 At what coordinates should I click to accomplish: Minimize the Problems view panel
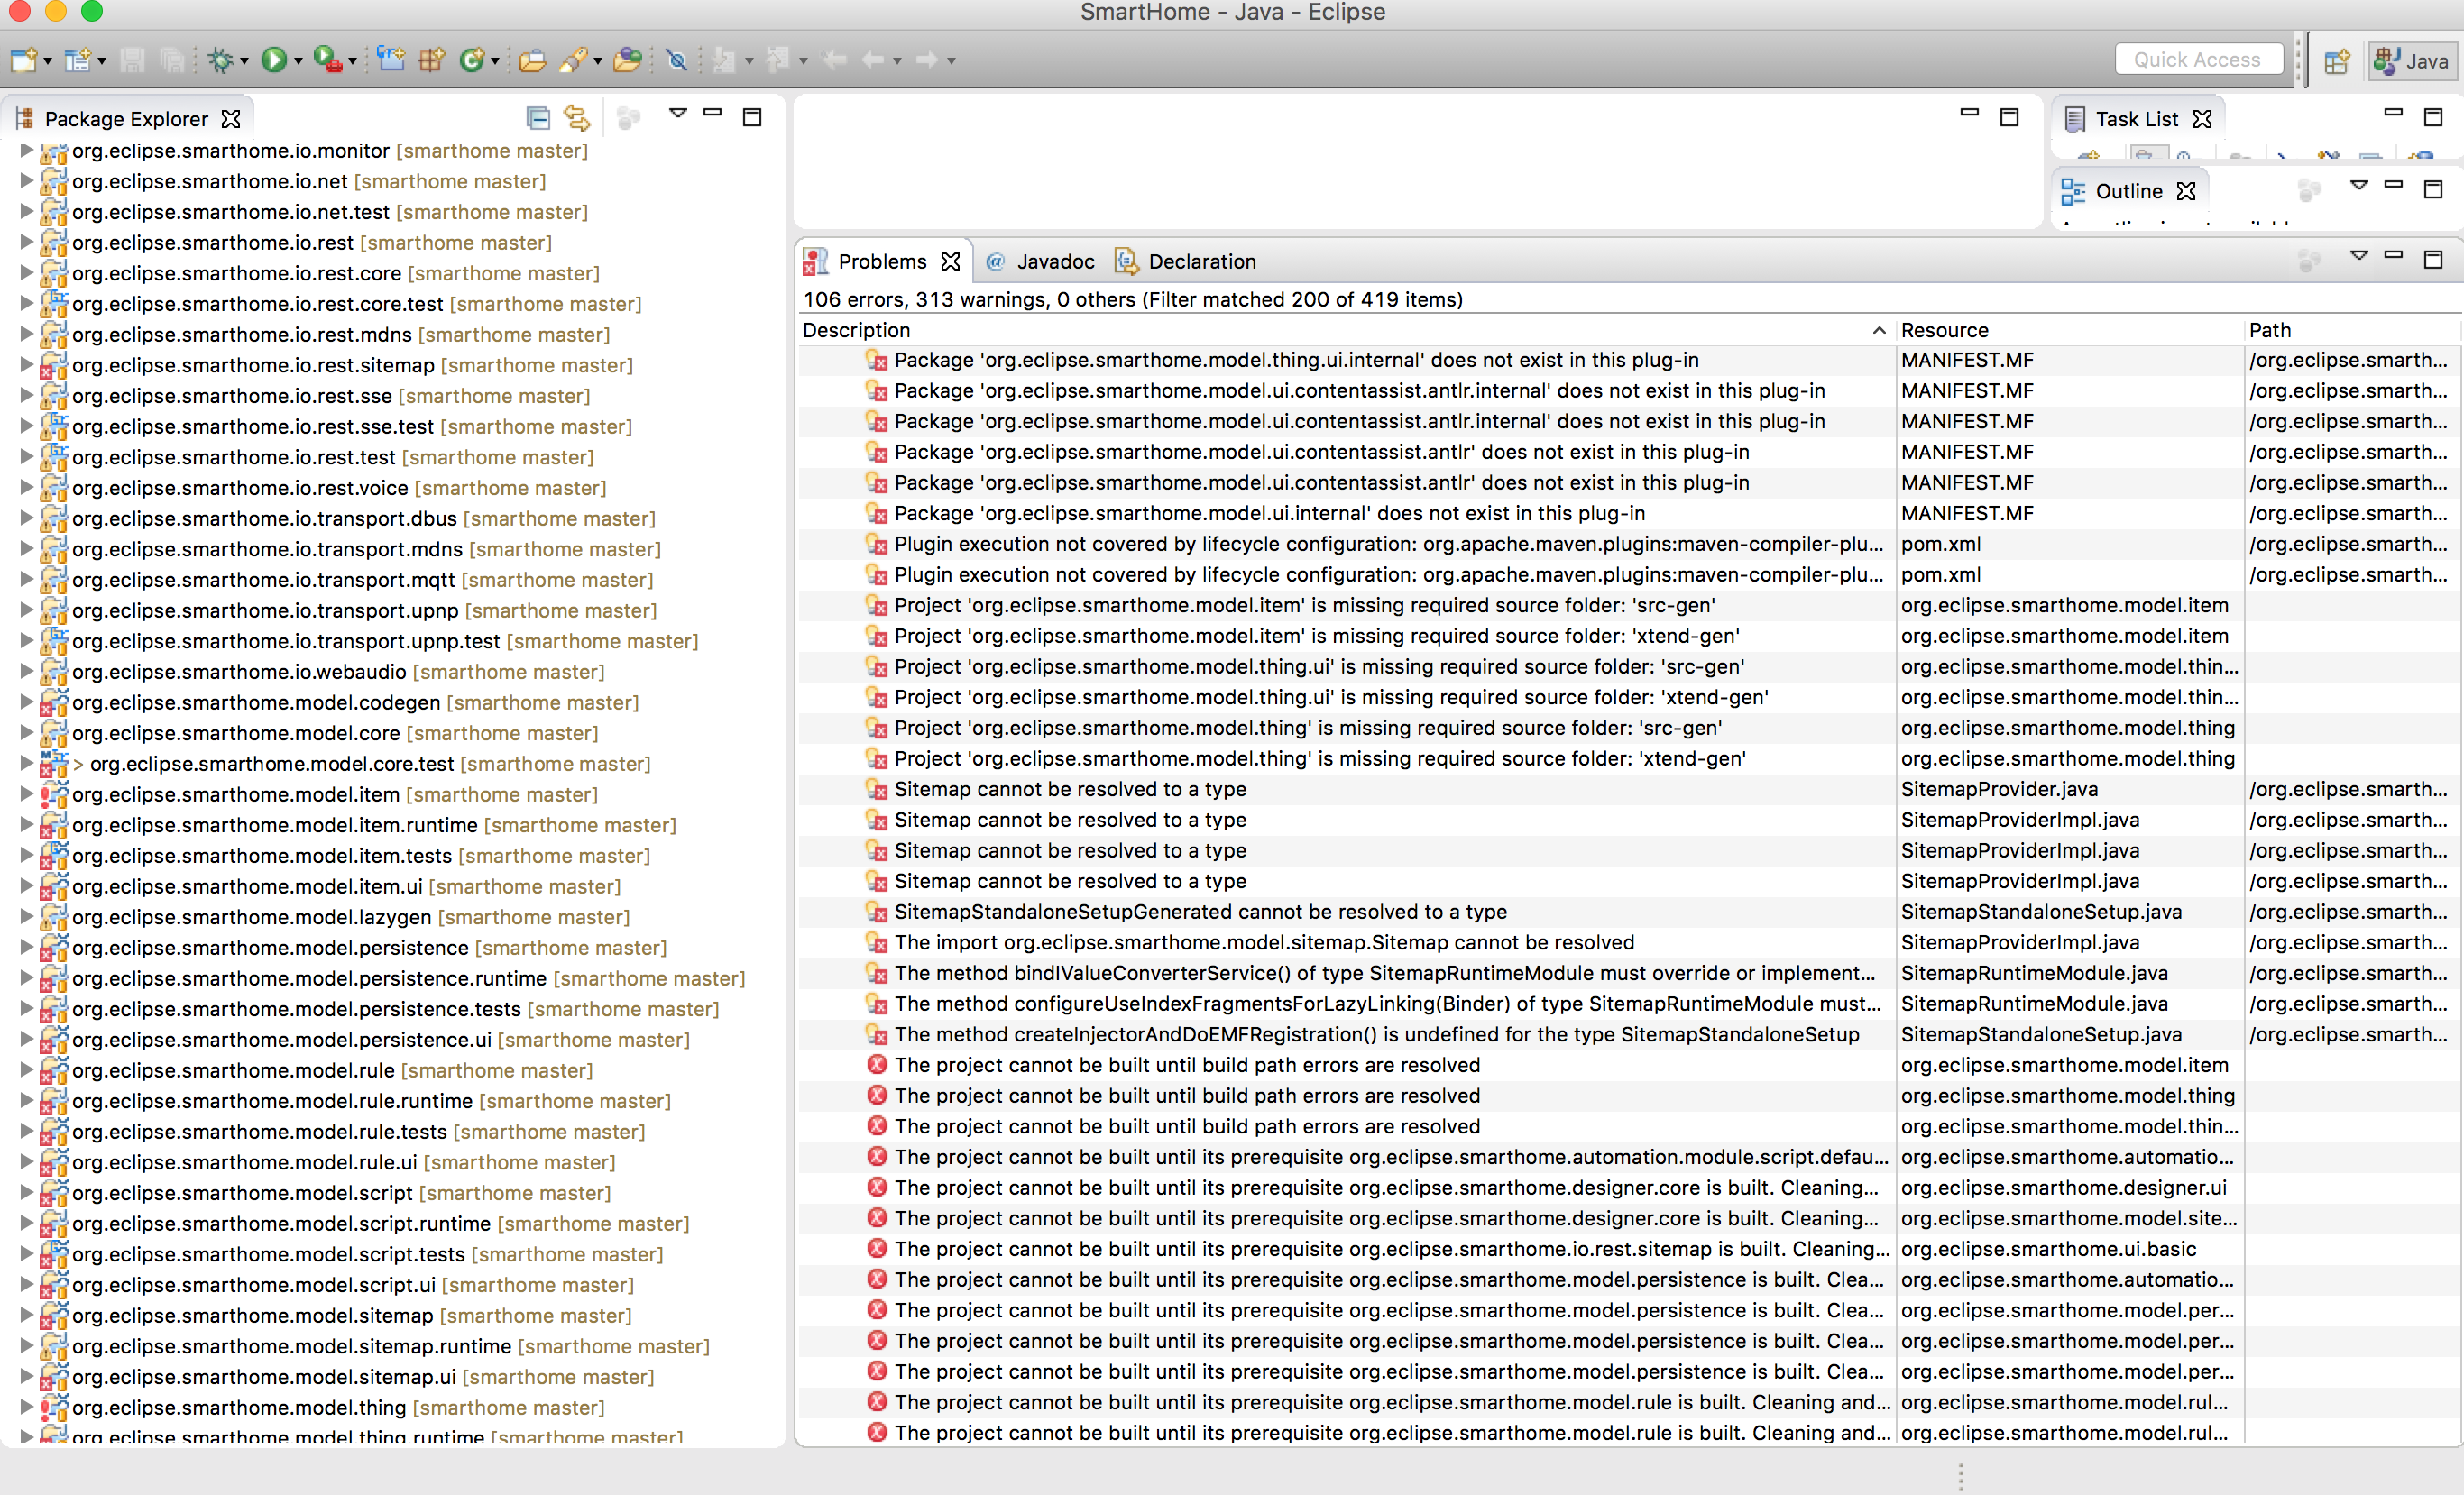click(x=2393, y=256)
